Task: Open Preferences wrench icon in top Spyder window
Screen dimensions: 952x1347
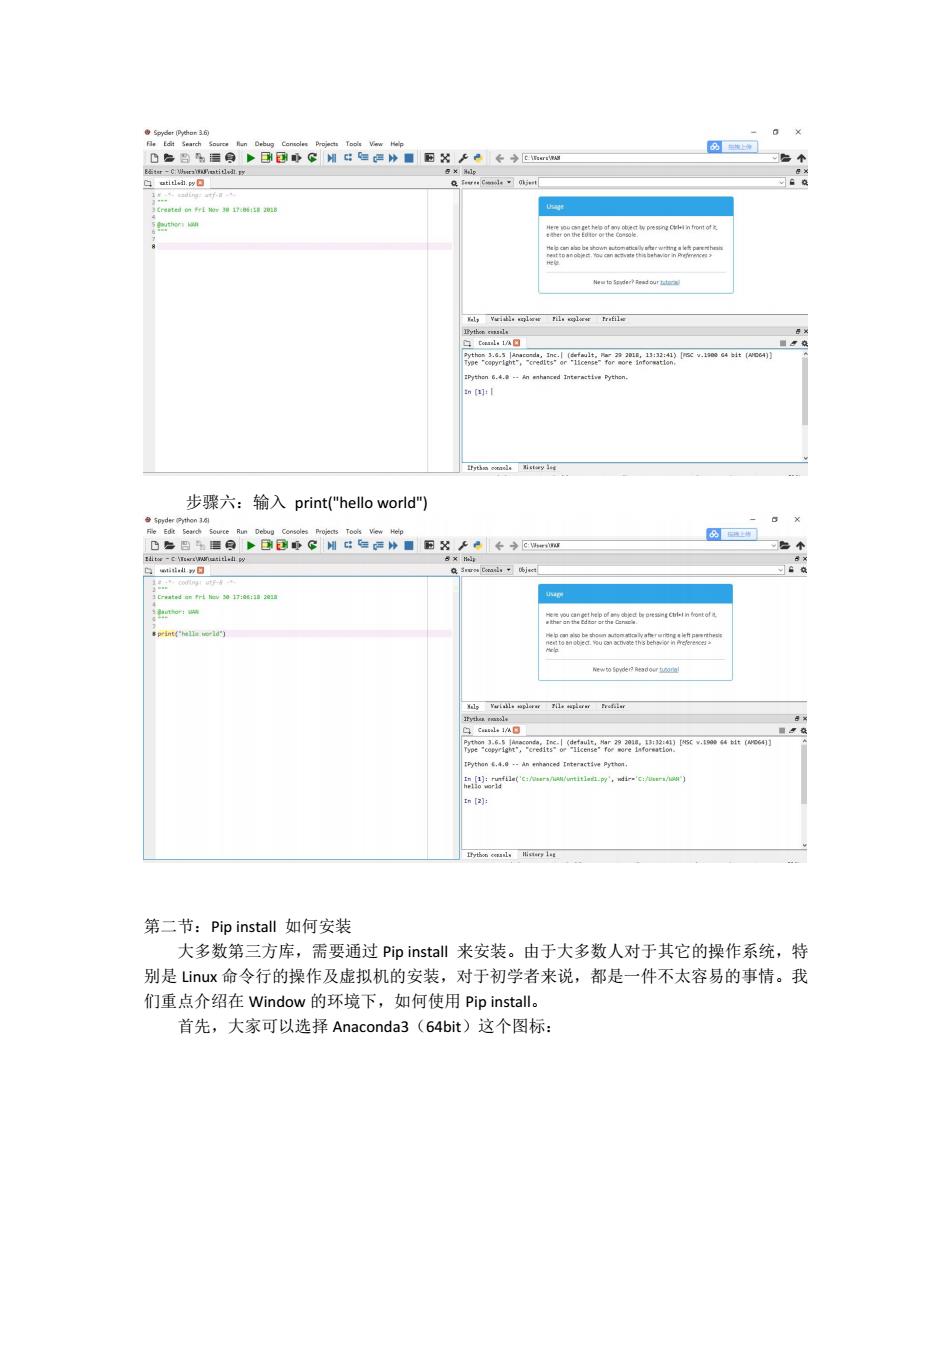Action: 464,158
